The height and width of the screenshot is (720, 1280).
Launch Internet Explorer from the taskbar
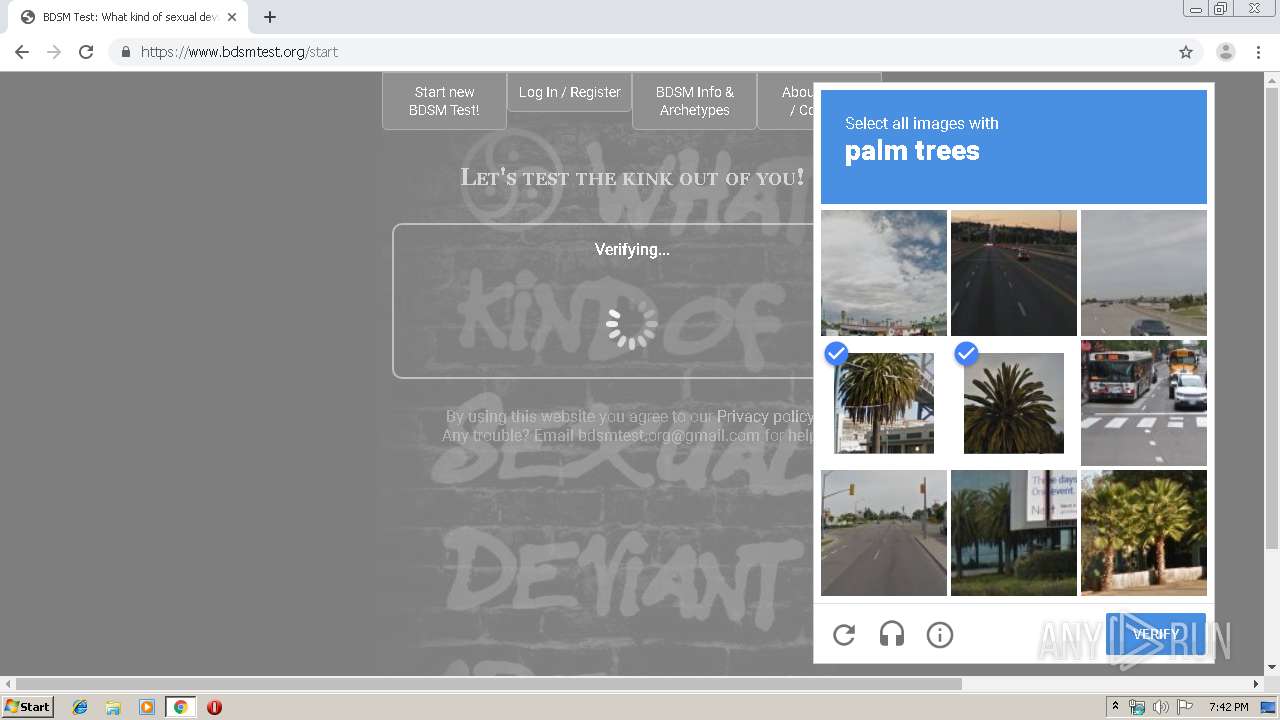tap(80, 707)
